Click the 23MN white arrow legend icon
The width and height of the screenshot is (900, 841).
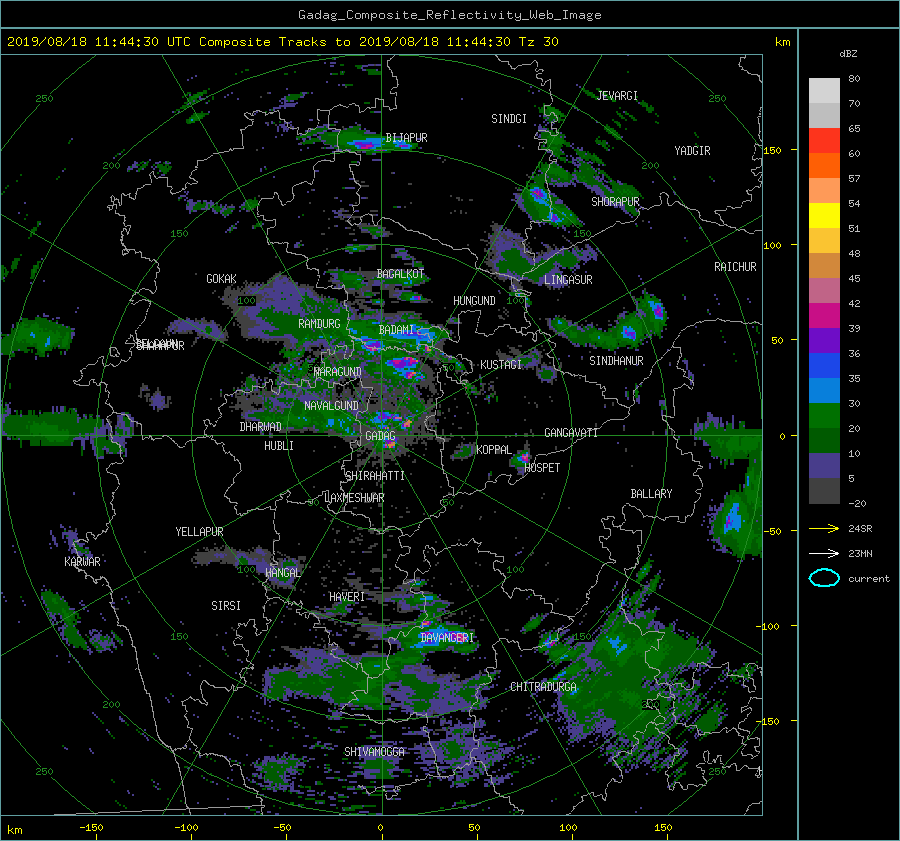pos(824,553)
